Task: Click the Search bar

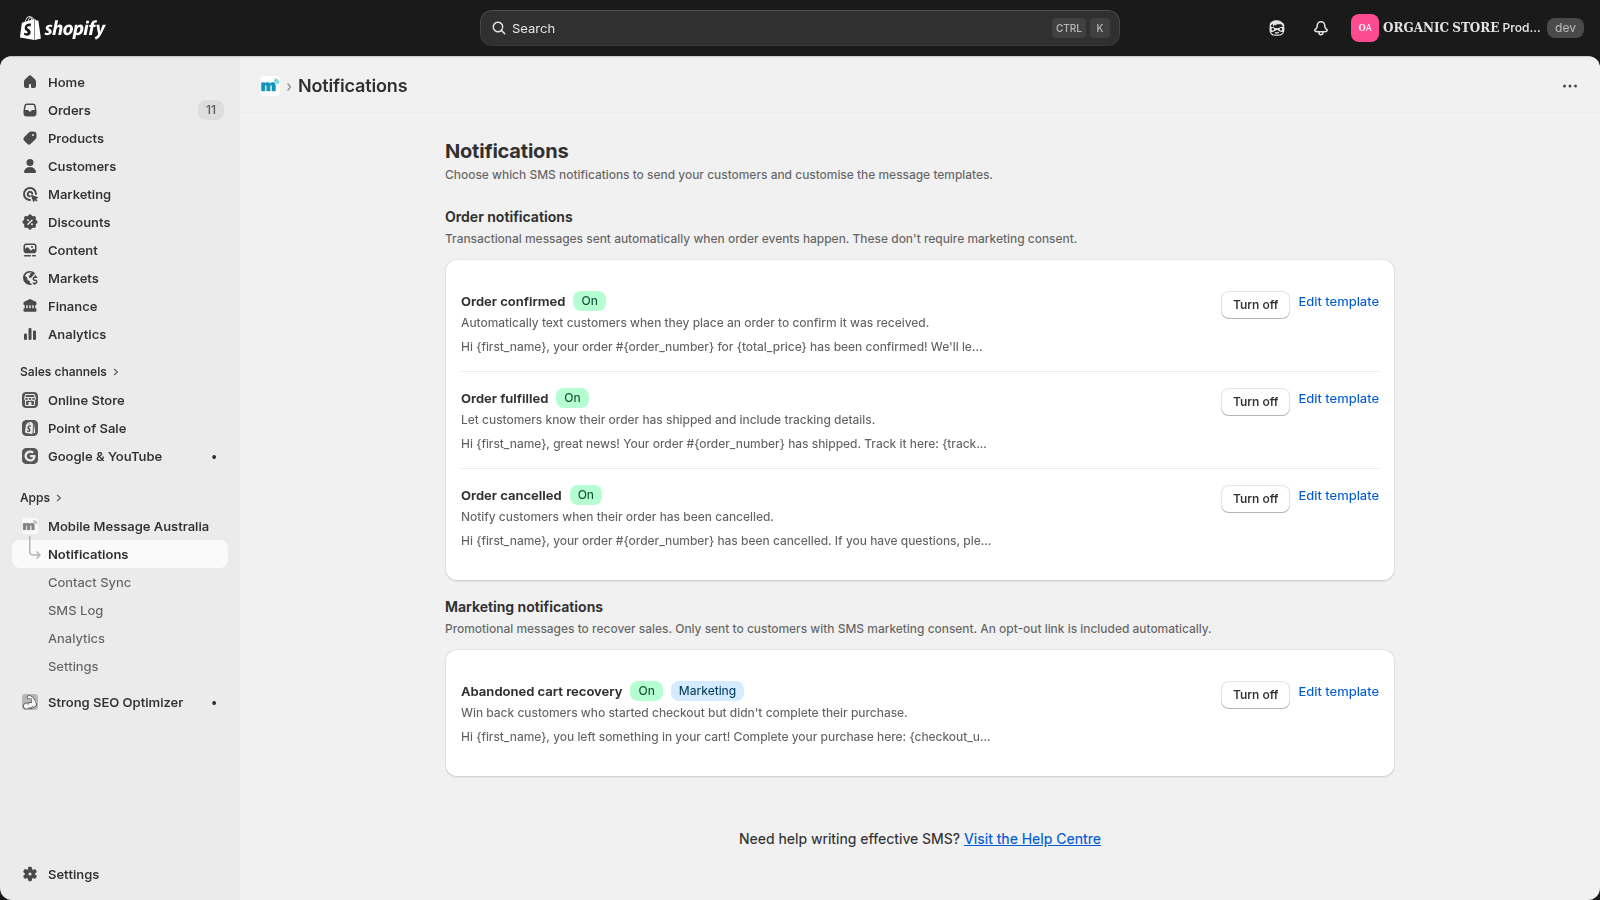Action: pyautogui.click(x=800, y=27)
